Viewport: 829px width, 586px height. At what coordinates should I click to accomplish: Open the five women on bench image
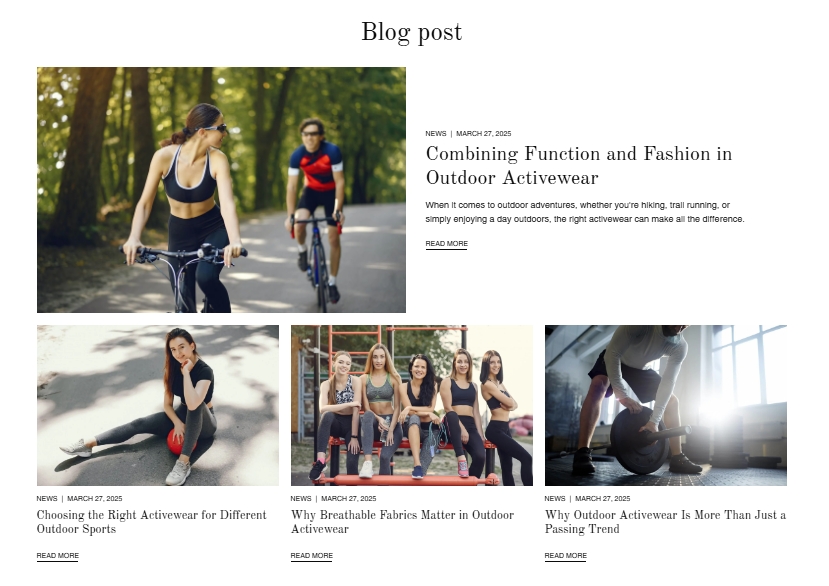point(412,405)
